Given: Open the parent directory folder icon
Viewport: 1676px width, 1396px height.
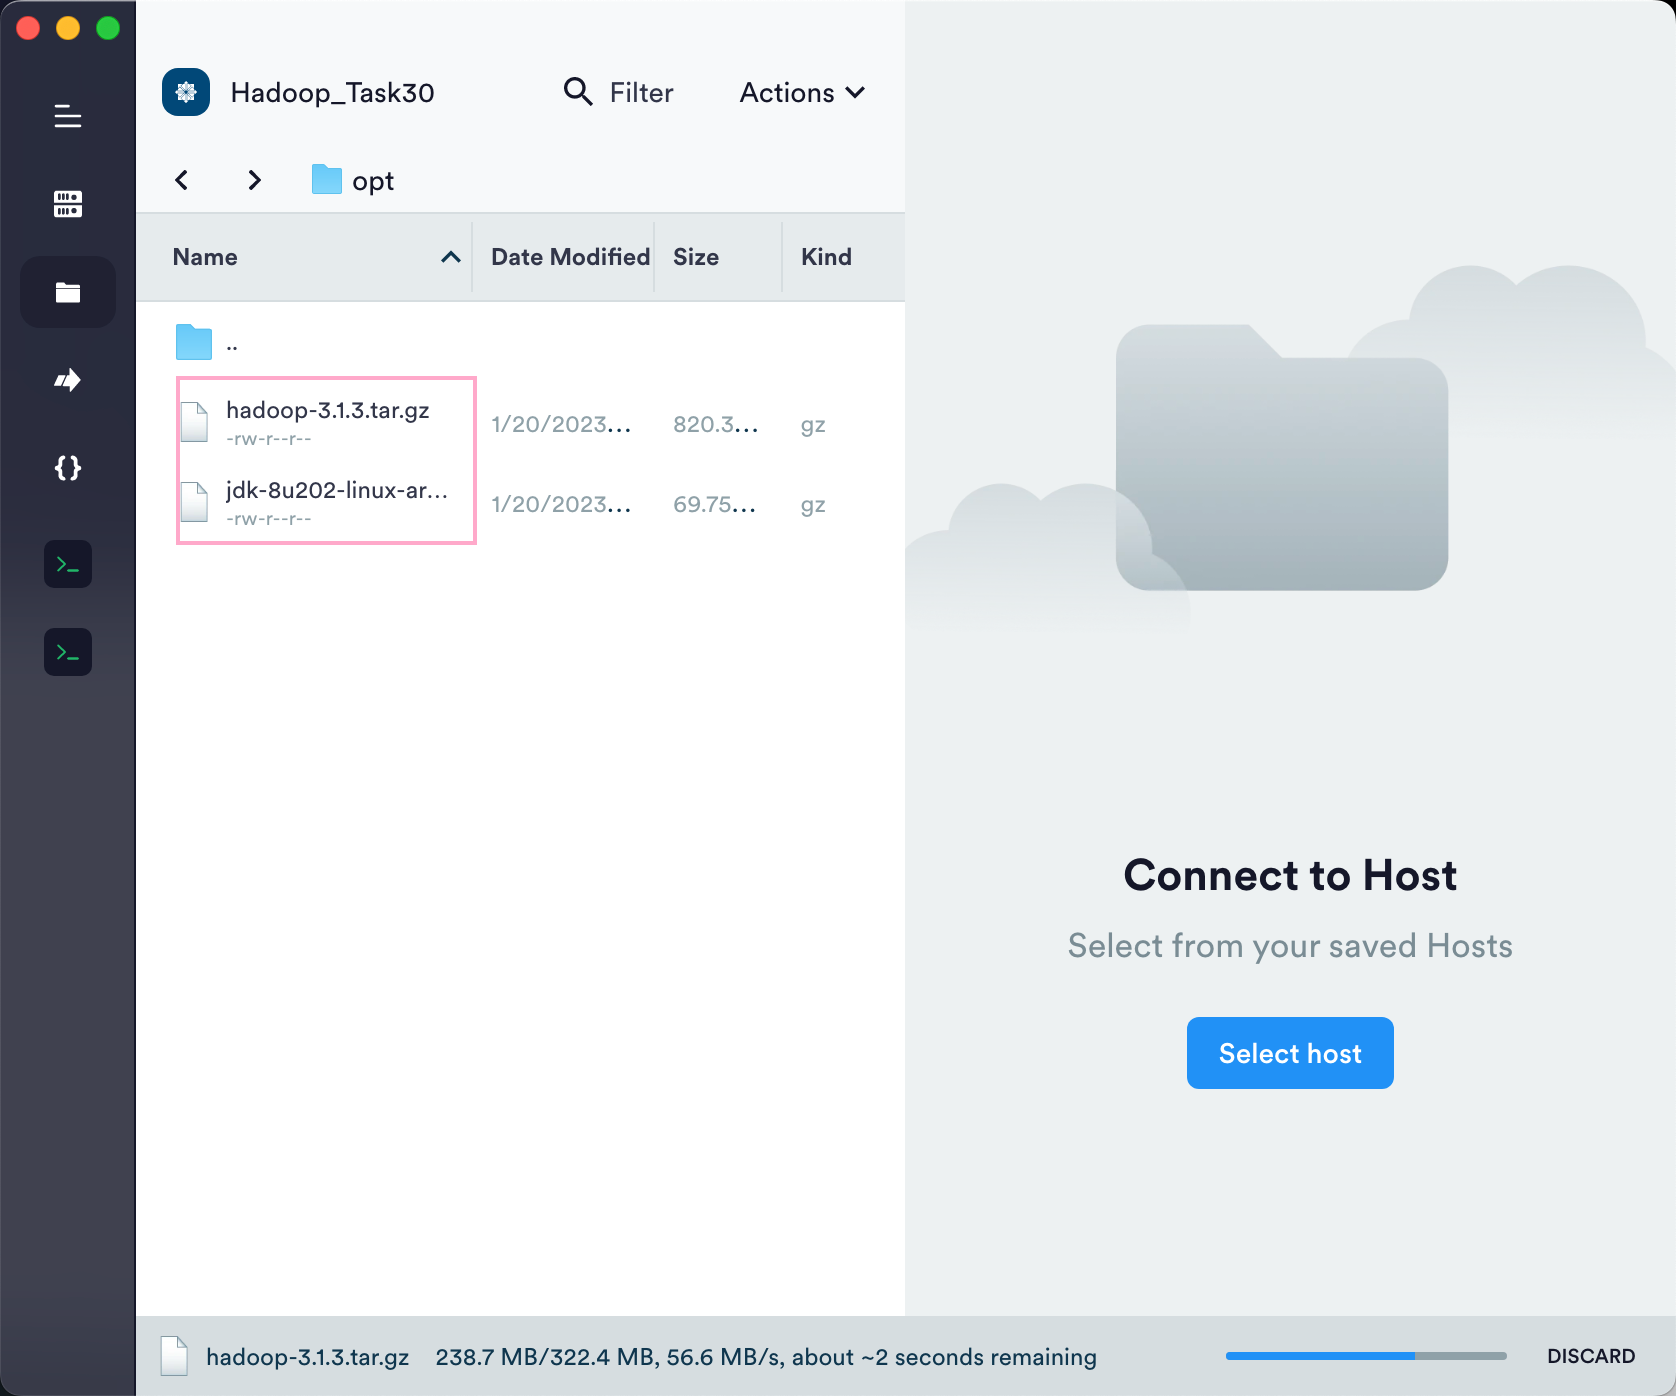Looking at the screenshot, I should point(194,342).
